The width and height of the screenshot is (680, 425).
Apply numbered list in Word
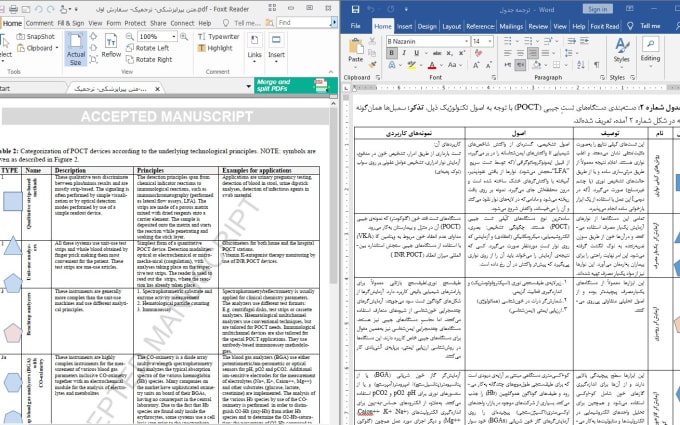pos(528,41)
